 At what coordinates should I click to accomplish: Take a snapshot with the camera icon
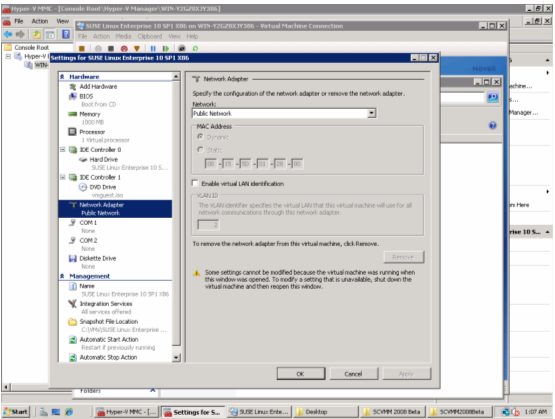pos(182,48)
